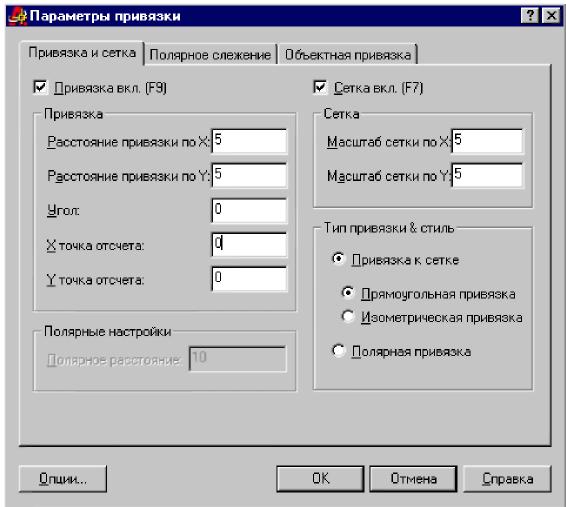Switch to the Полярное слежение tab

pos(210,55)
